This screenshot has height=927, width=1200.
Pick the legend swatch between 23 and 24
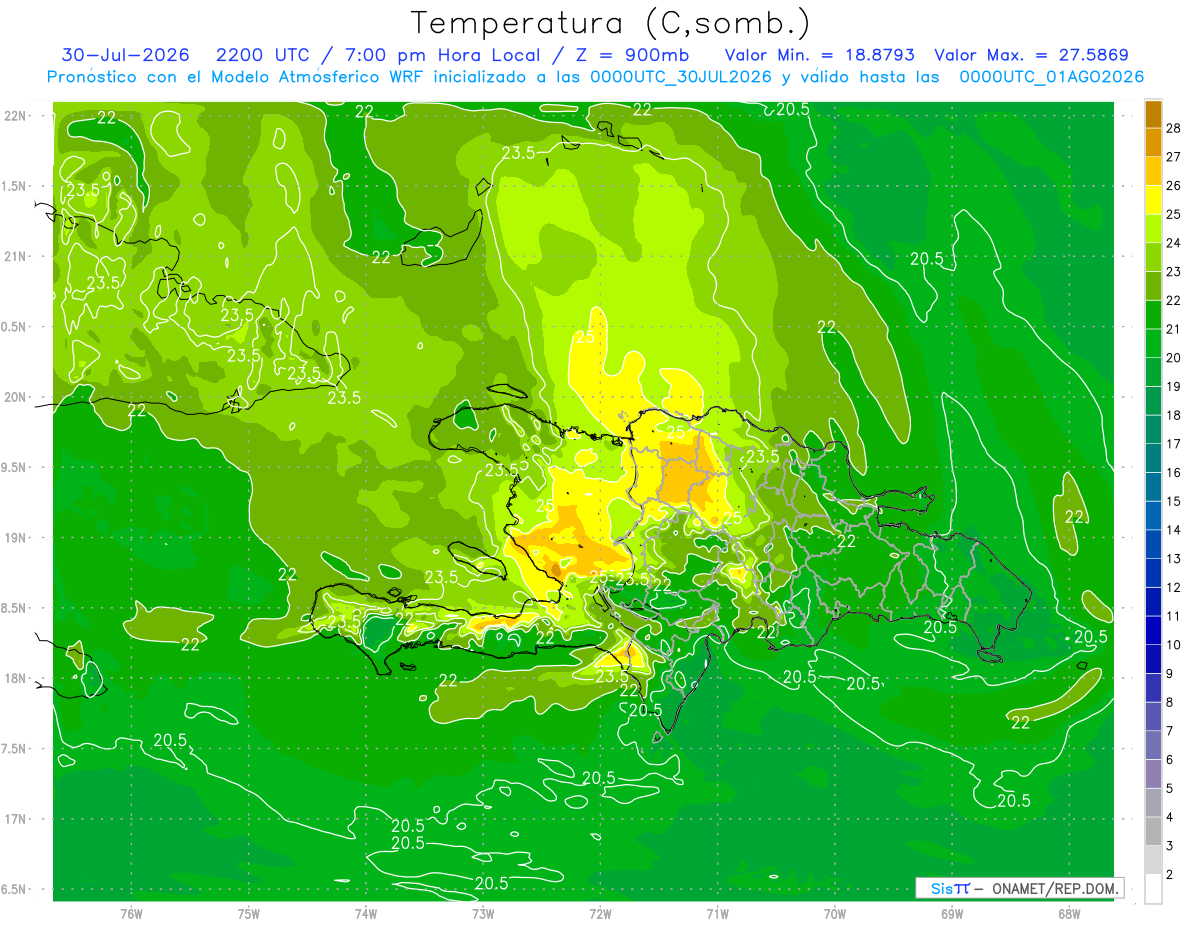(1153, 258)
